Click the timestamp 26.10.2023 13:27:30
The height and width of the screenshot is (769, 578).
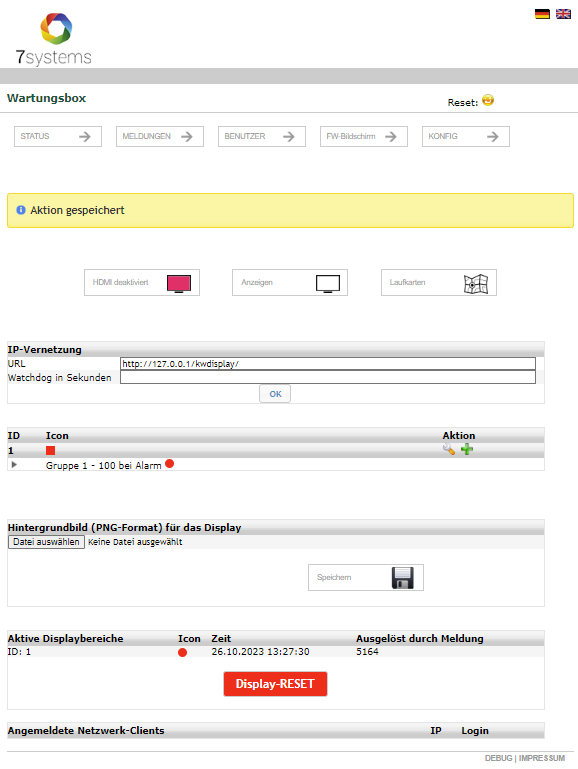pyautogui.click(x=260, y=652)
